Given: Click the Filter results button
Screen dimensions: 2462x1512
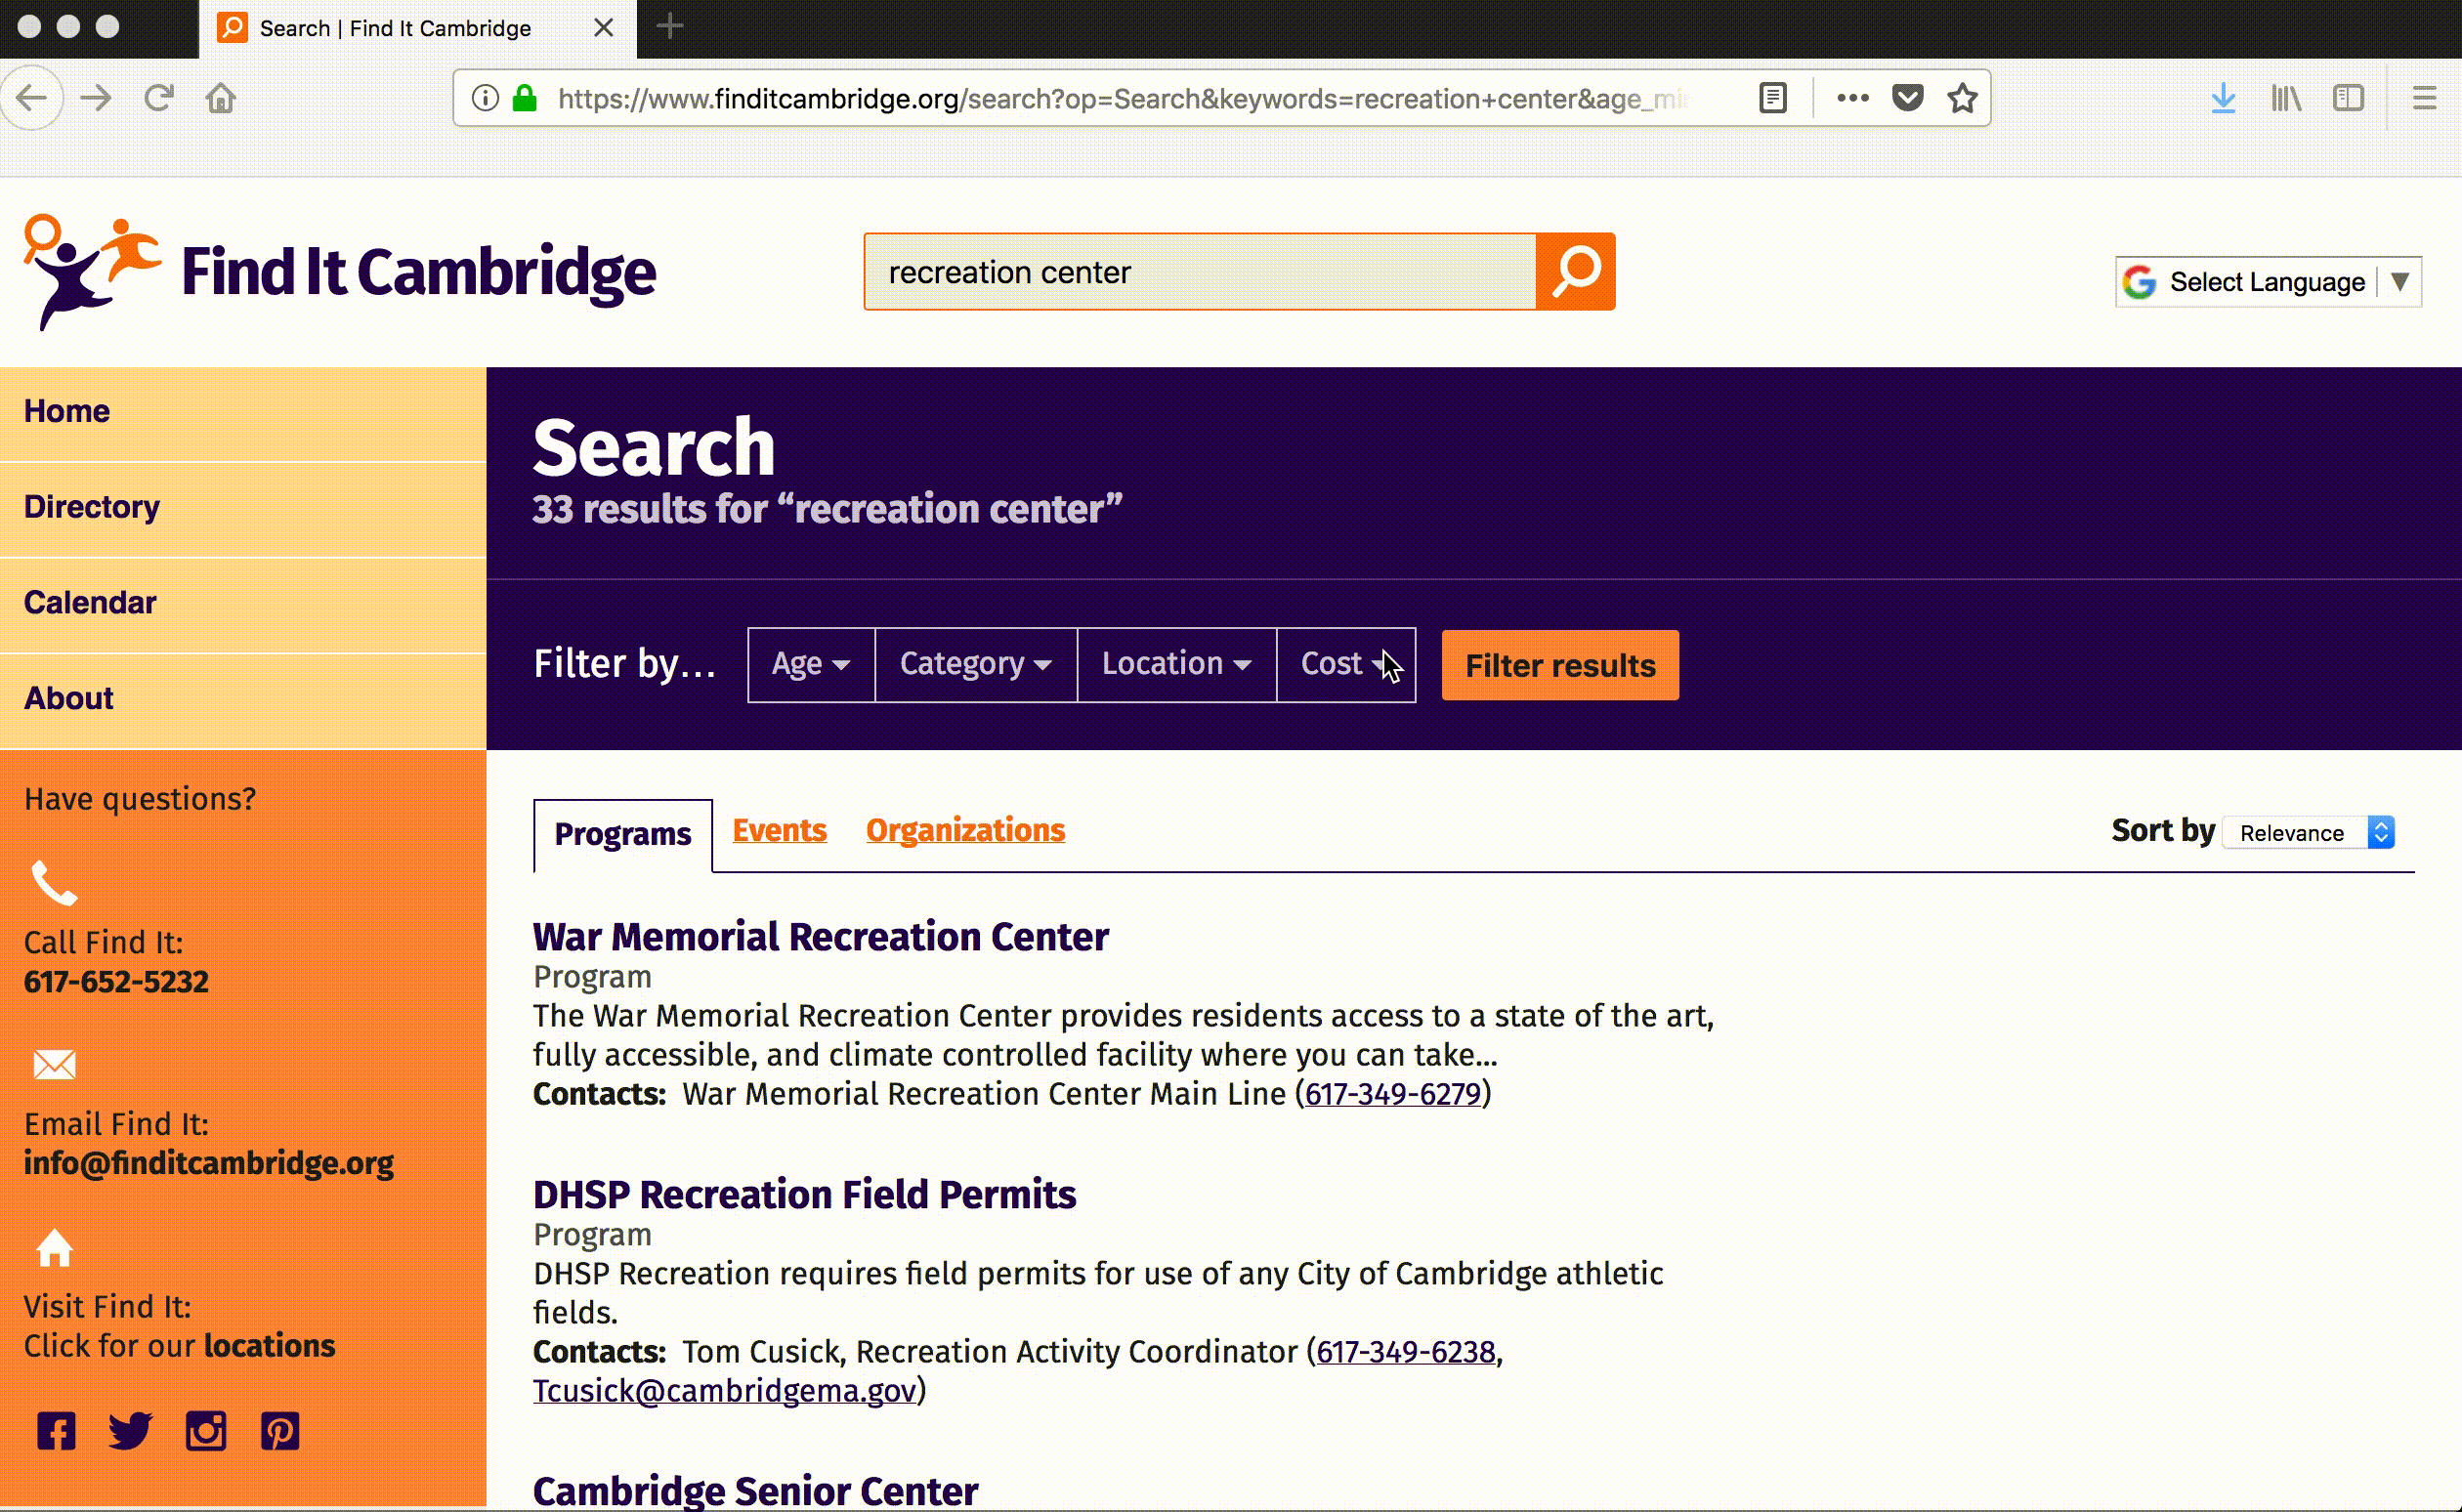Looking at the screenshot, I should pyautogui.click(x=1560, y=665).
